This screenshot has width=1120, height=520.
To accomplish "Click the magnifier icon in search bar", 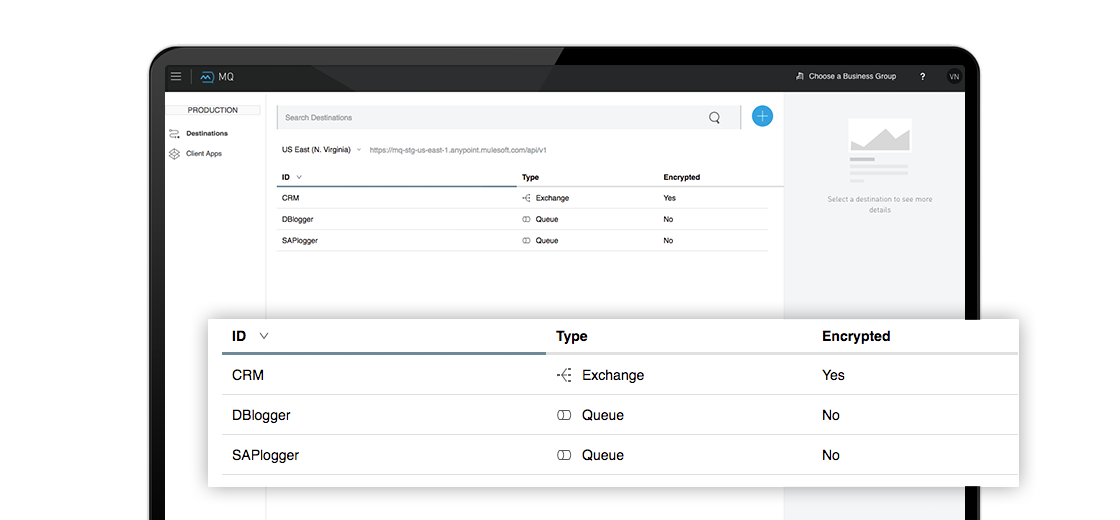I will click(x=714, y=117).
